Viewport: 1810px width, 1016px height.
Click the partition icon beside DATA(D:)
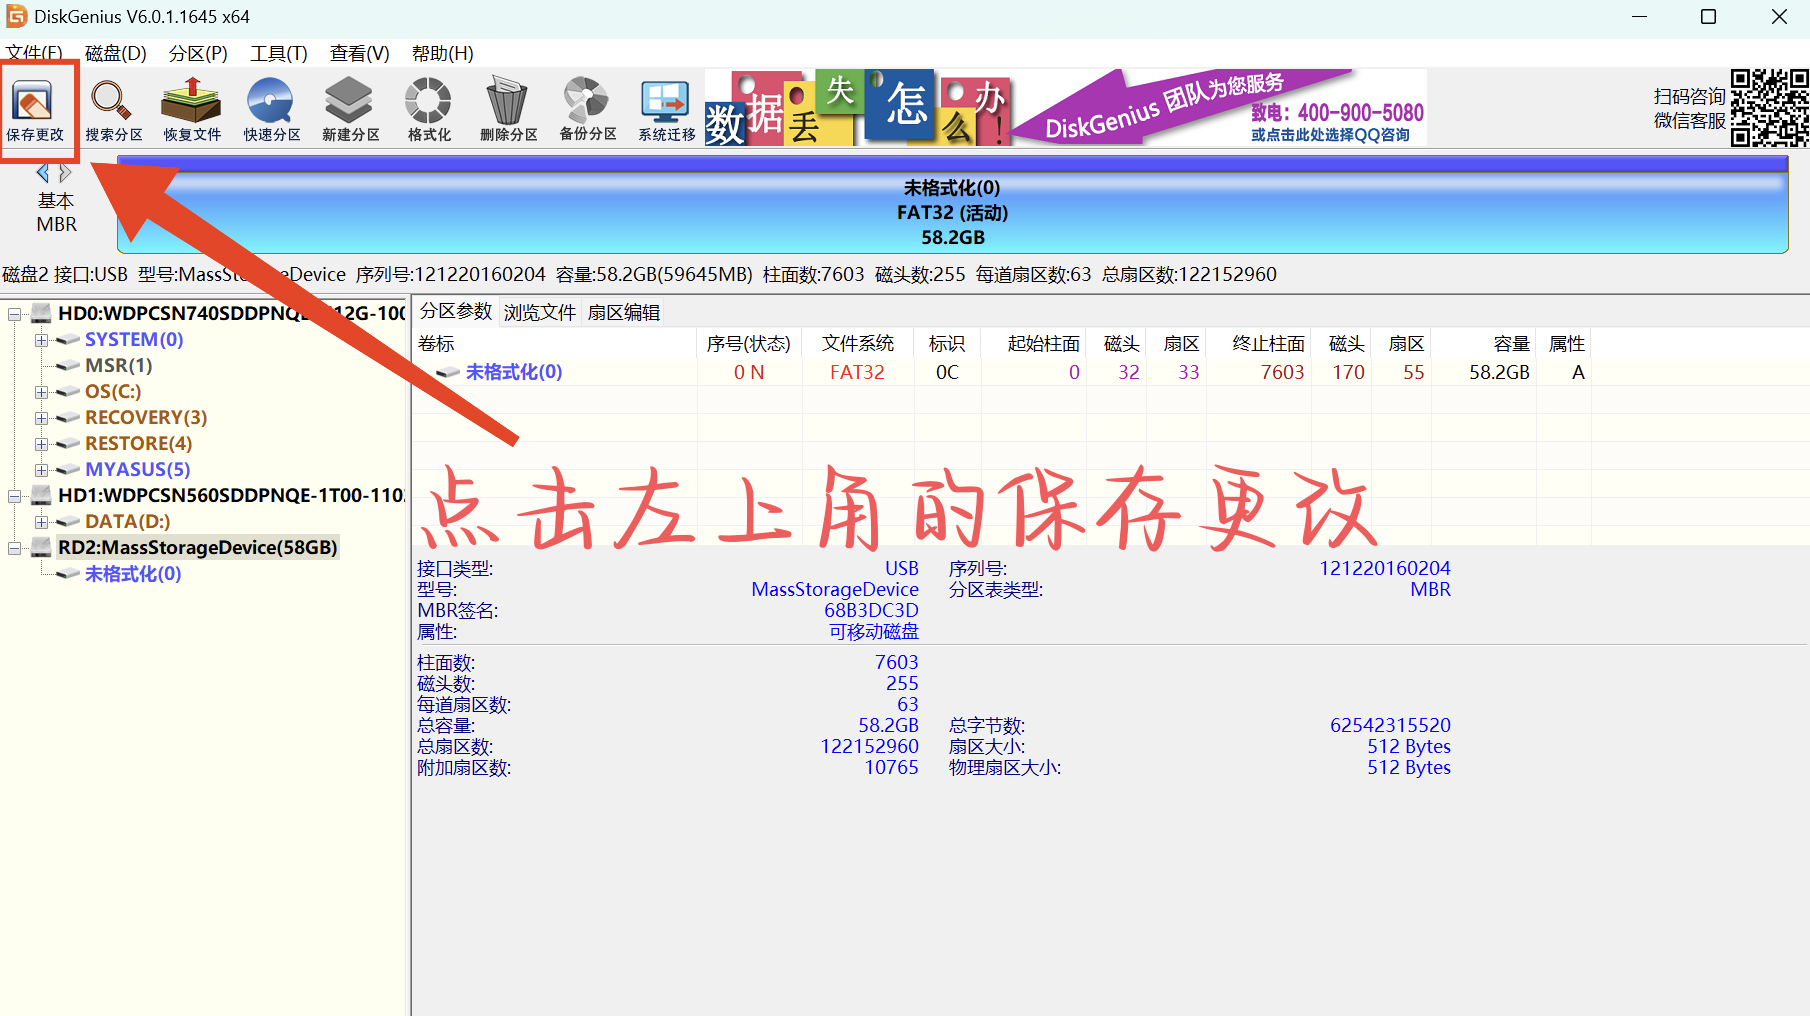click(x=68, y=522)
